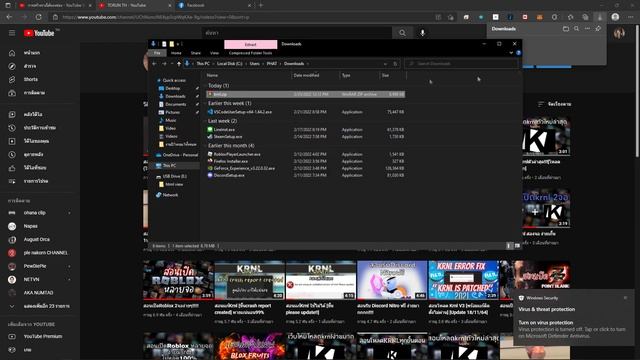Image resolution: width=640 pixels, height=360 pixels.
Task: Collapse Earlier this month group
Action: (x=205, y=146)
